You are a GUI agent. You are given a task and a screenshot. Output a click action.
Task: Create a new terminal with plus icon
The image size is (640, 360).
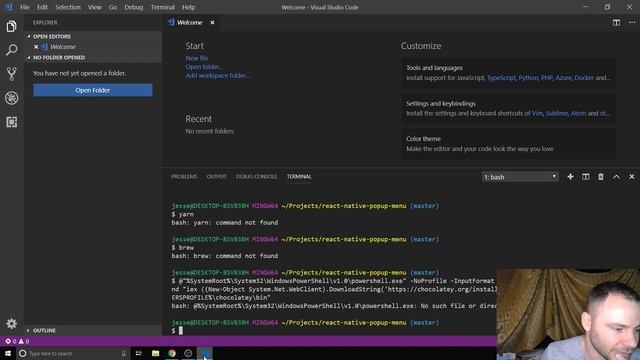click(x=570, y=177)
